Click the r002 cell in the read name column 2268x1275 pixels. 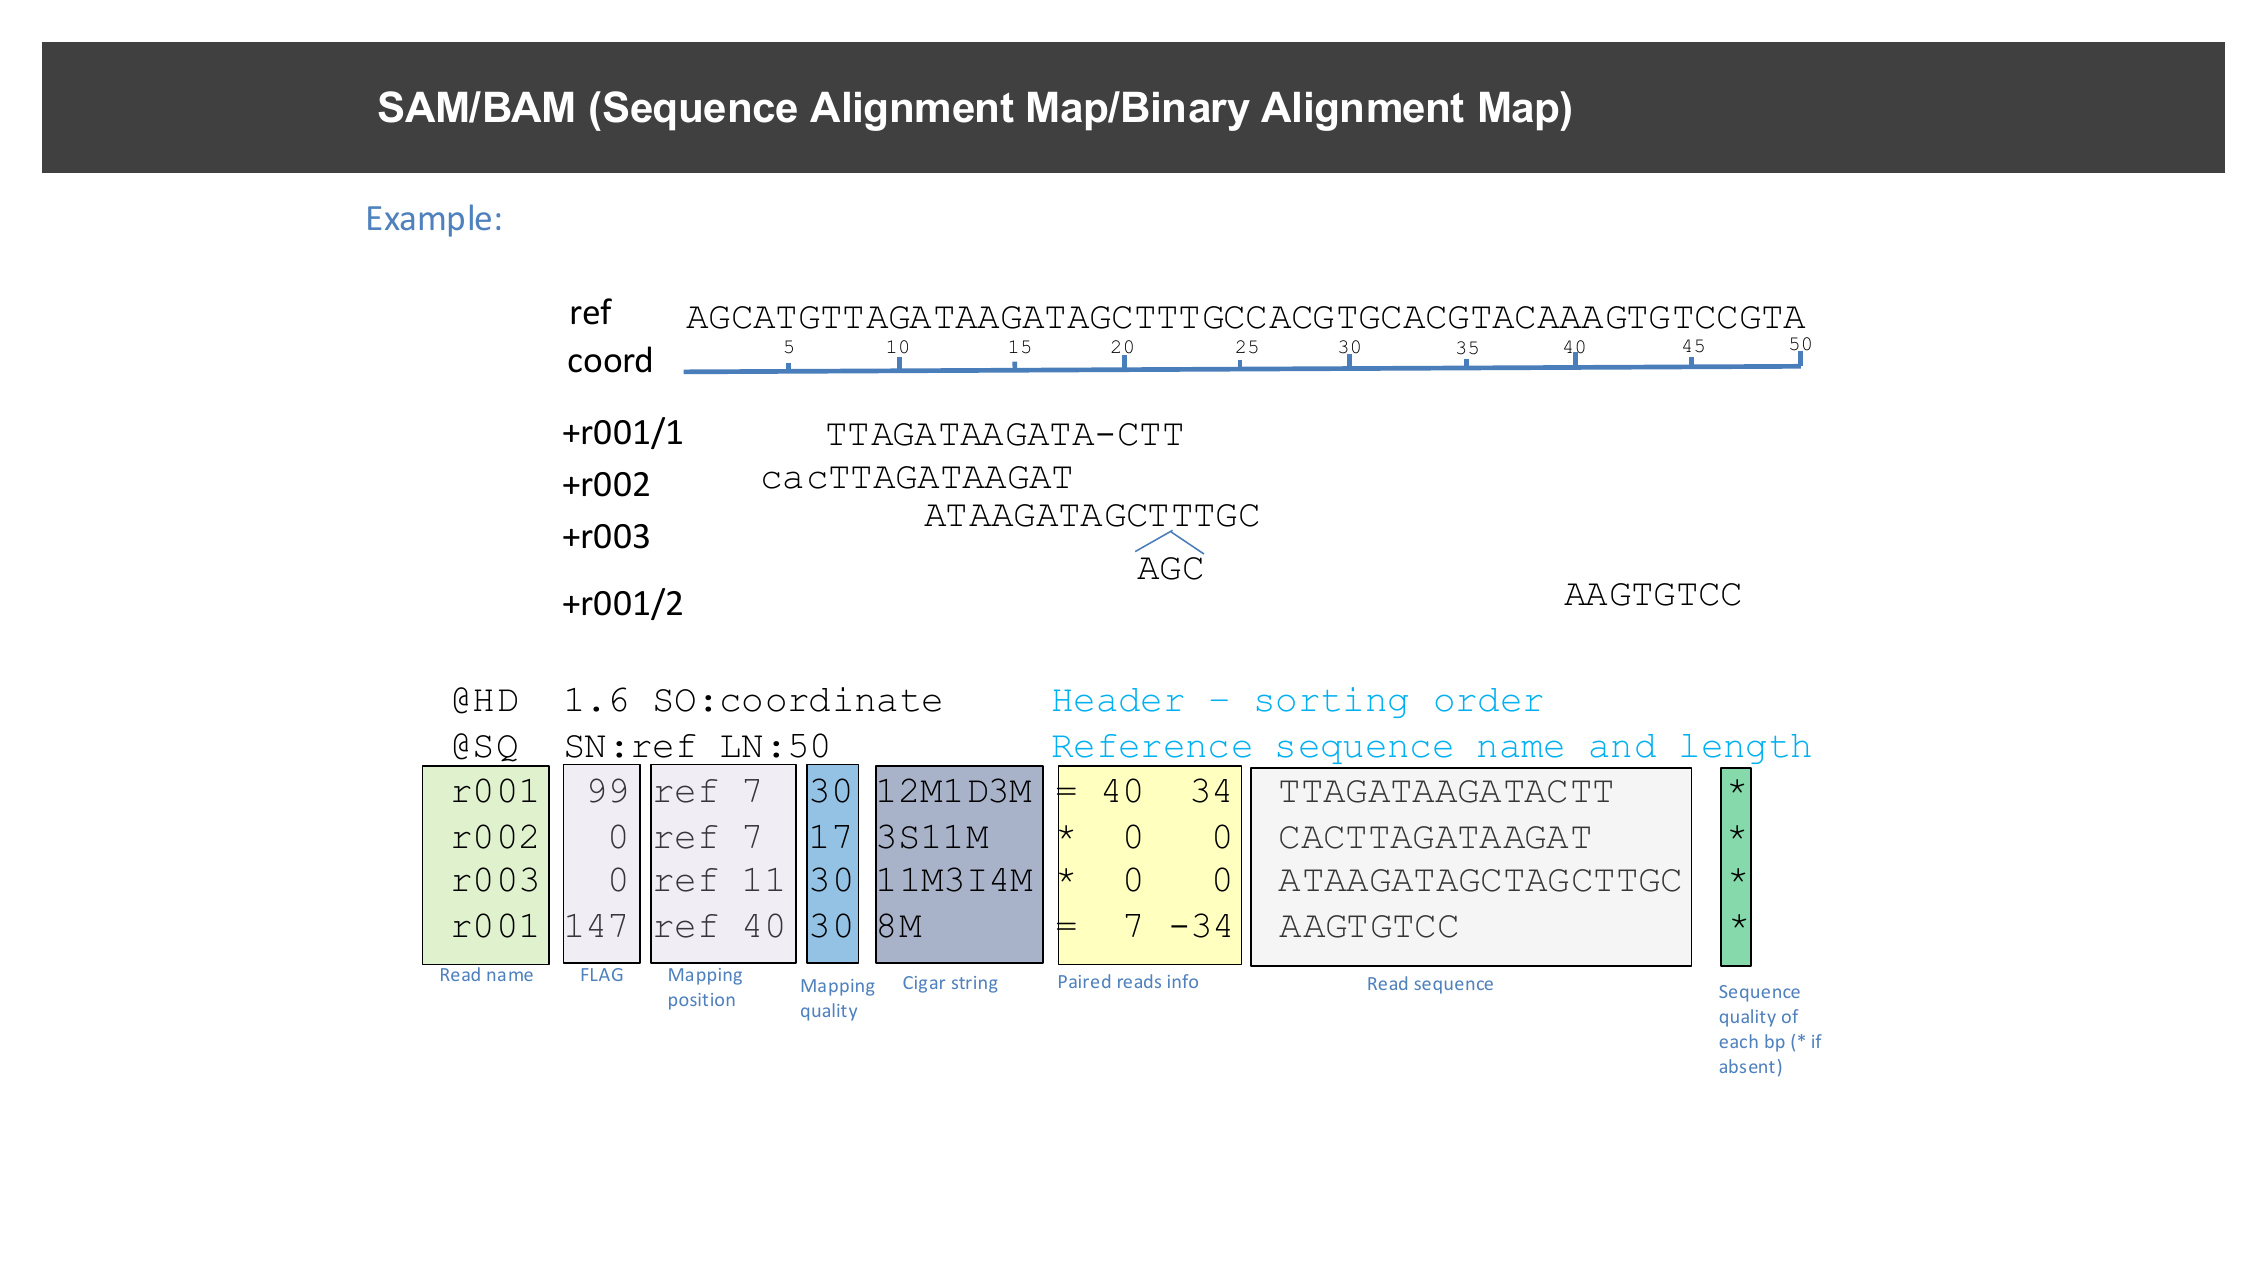pos(495,837)
